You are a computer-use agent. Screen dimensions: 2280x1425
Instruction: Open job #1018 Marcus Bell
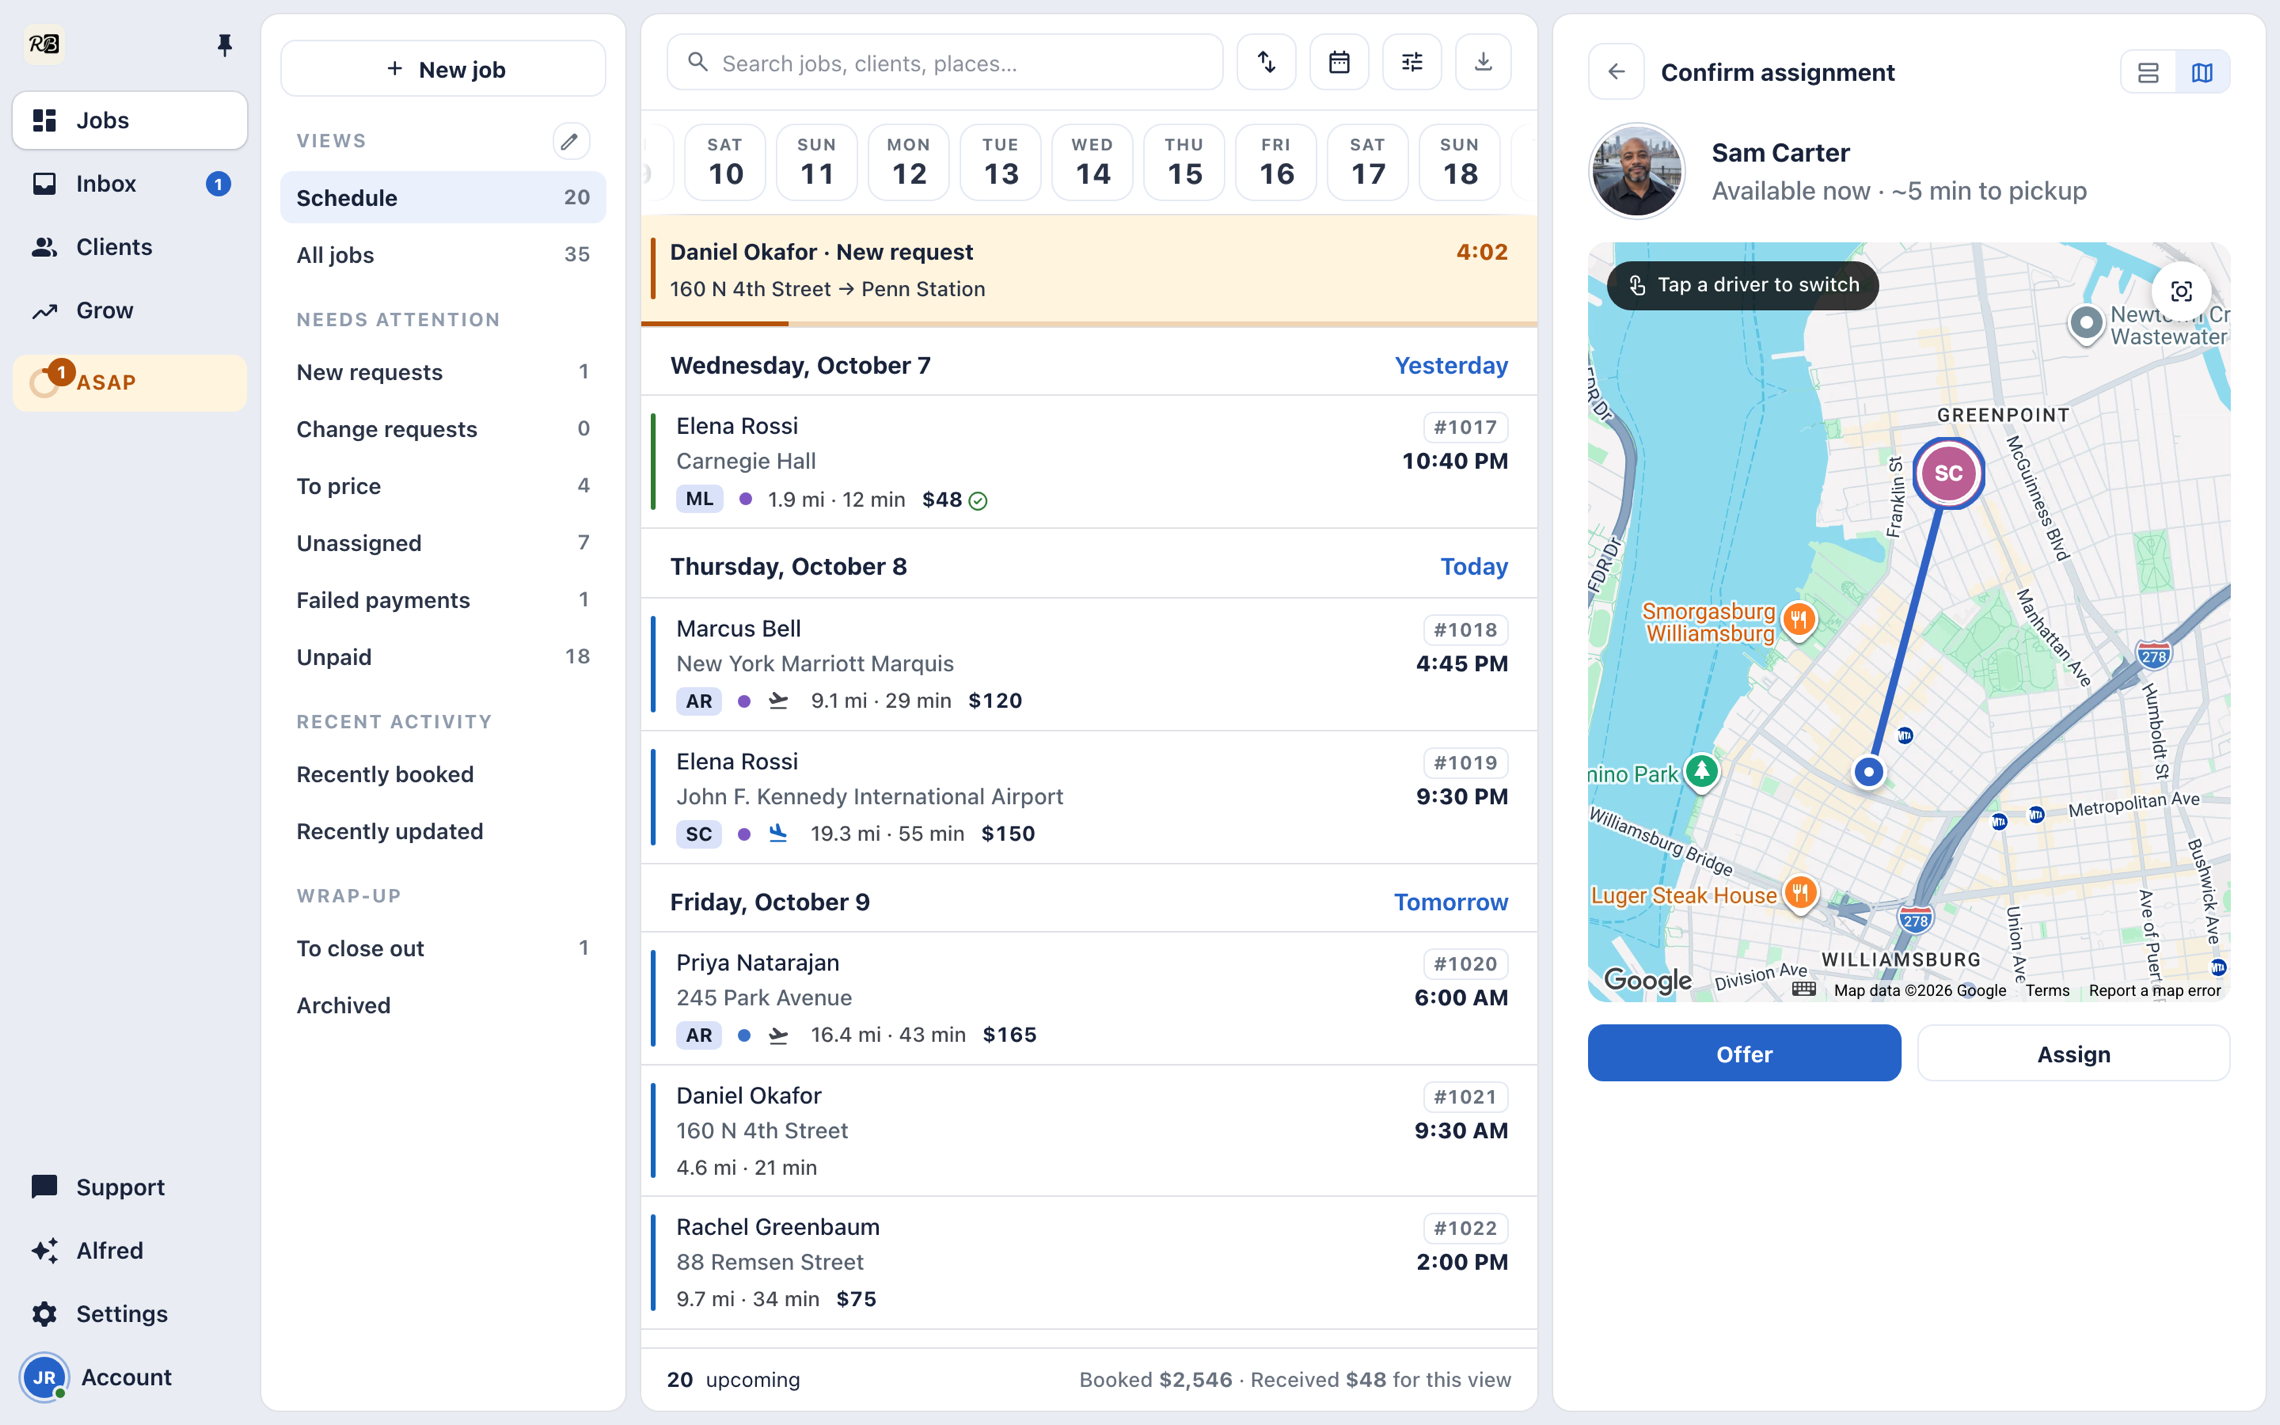point(1089,665)
